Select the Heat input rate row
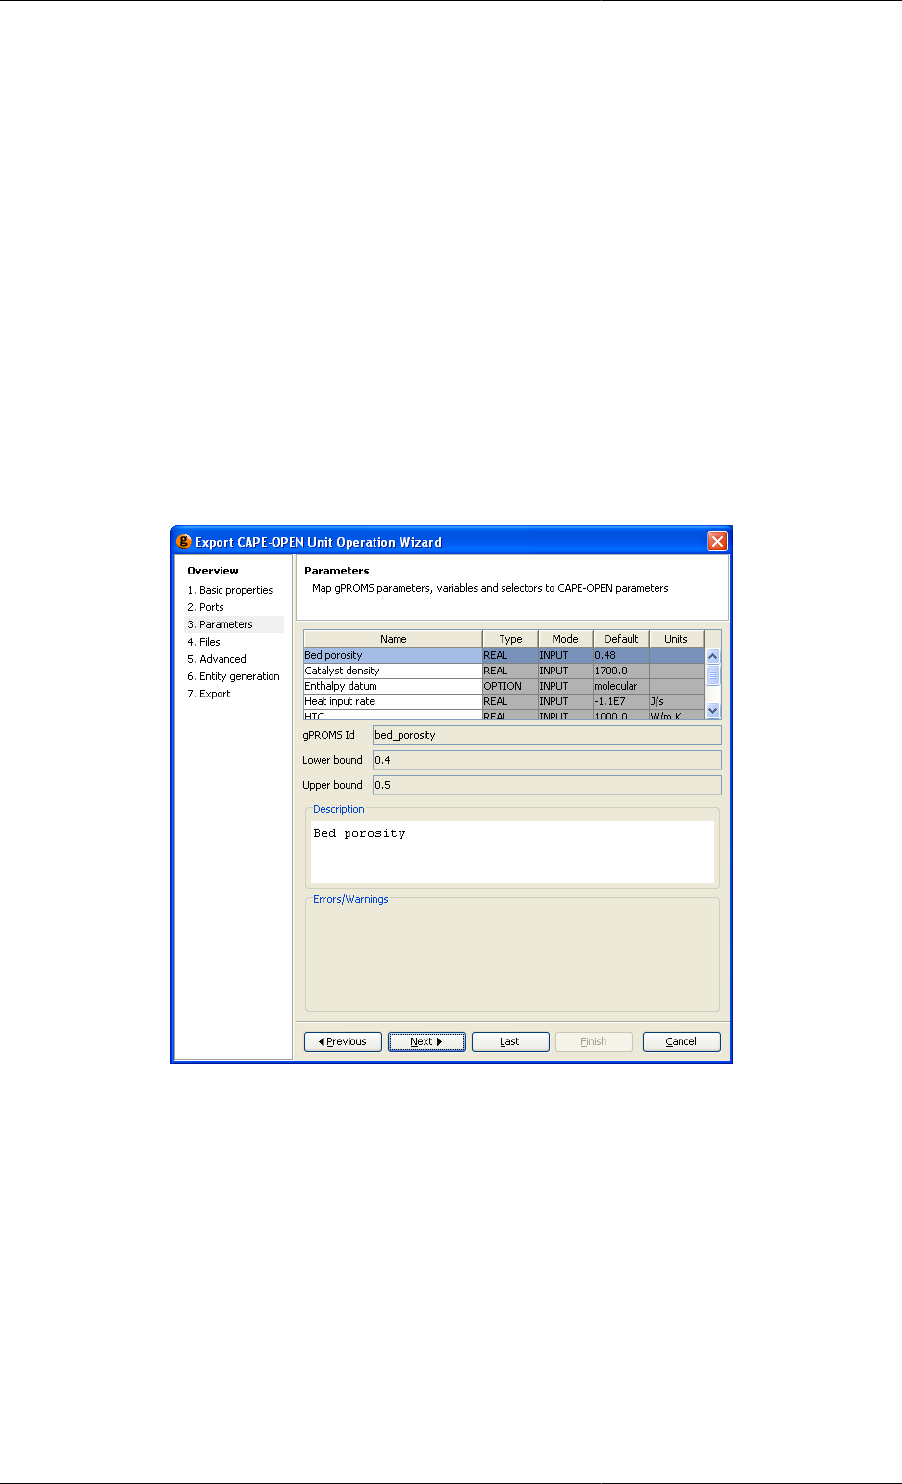Viewport: 902px width, 1484px height. (504, 701)
